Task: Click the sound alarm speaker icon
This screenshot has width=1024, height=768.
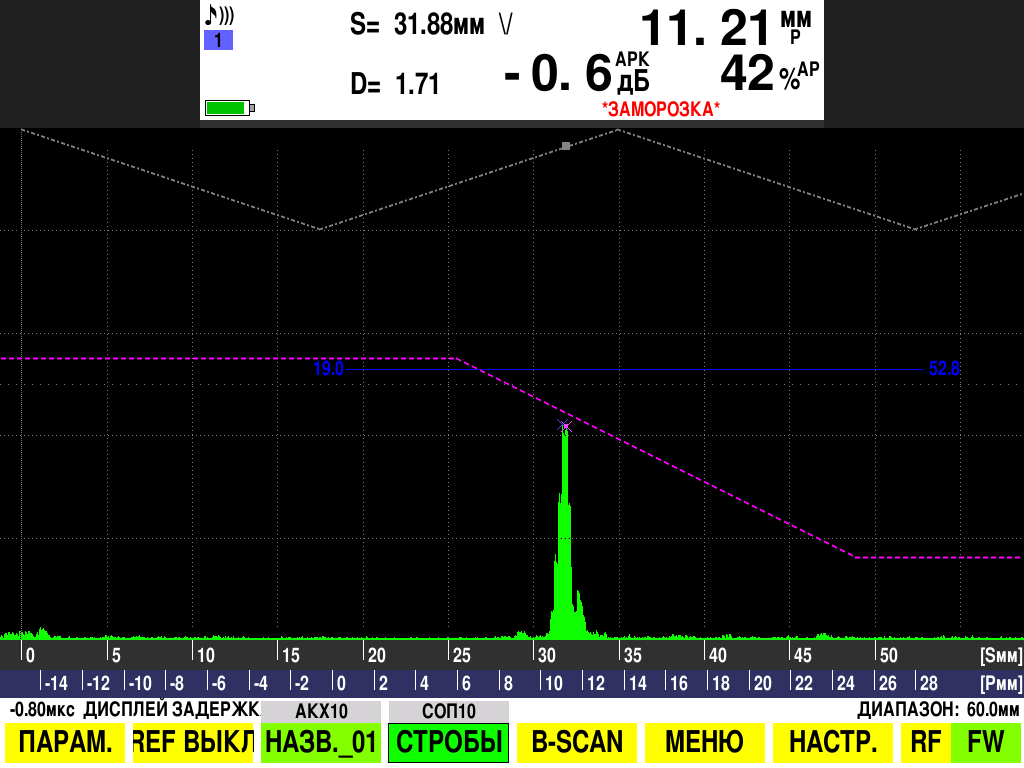Action: pyautogui.click(x=219, y=16)
